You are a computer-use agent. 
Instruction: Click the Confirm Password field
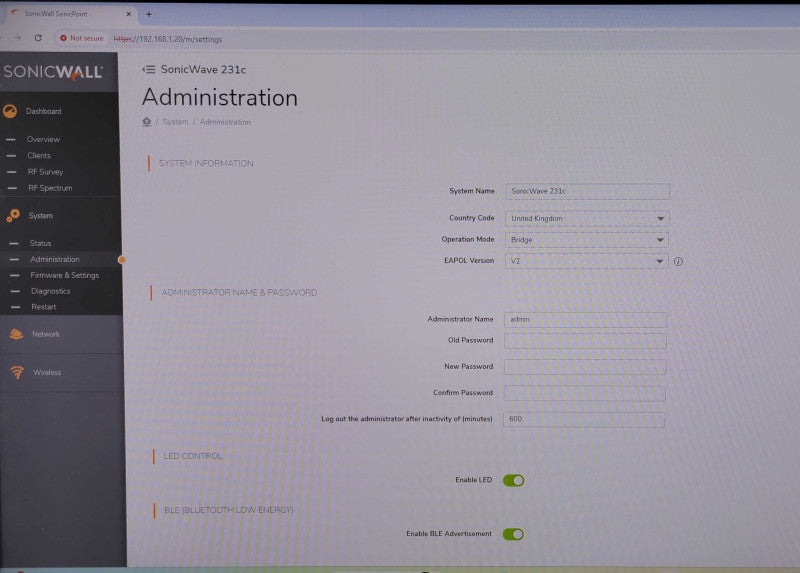(x=585, y=393)
